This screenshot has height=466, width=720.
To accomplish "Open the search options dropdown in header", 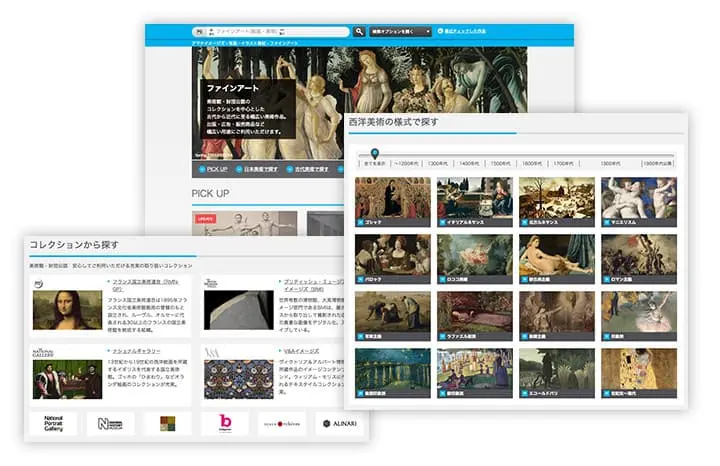I will coord(400,32).
